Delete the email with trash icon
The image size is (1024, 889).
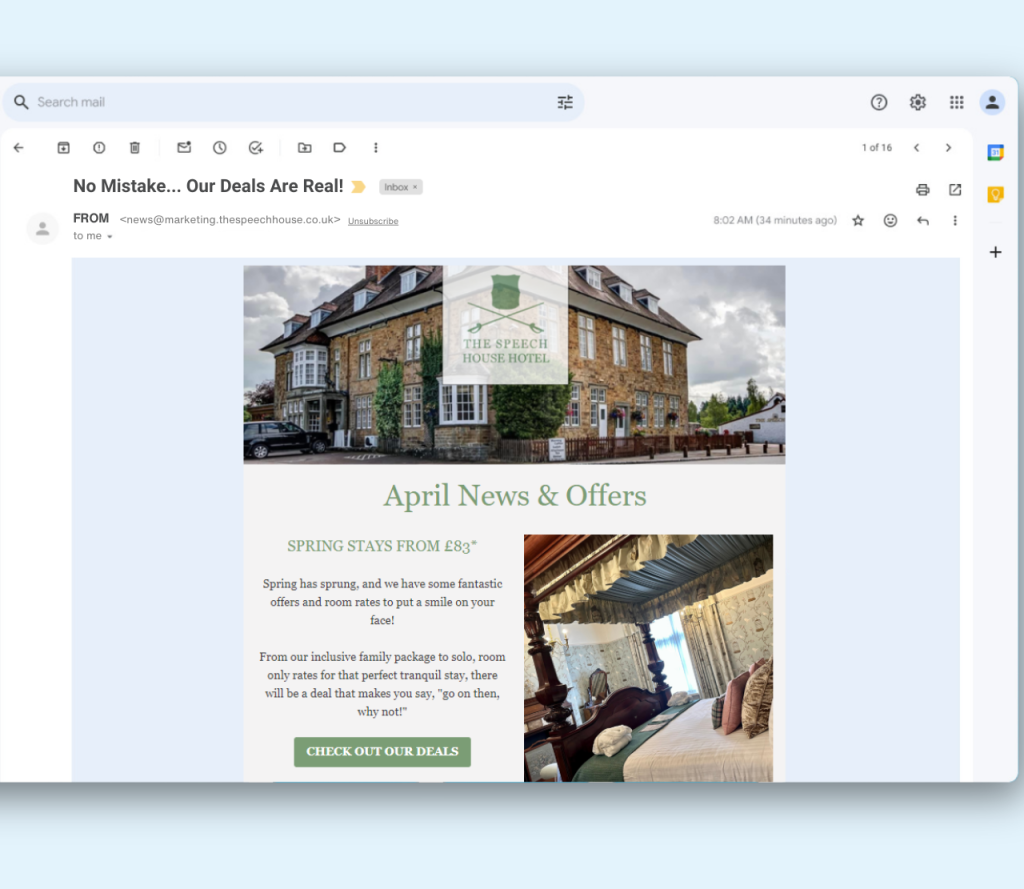[x=135, y=148]
